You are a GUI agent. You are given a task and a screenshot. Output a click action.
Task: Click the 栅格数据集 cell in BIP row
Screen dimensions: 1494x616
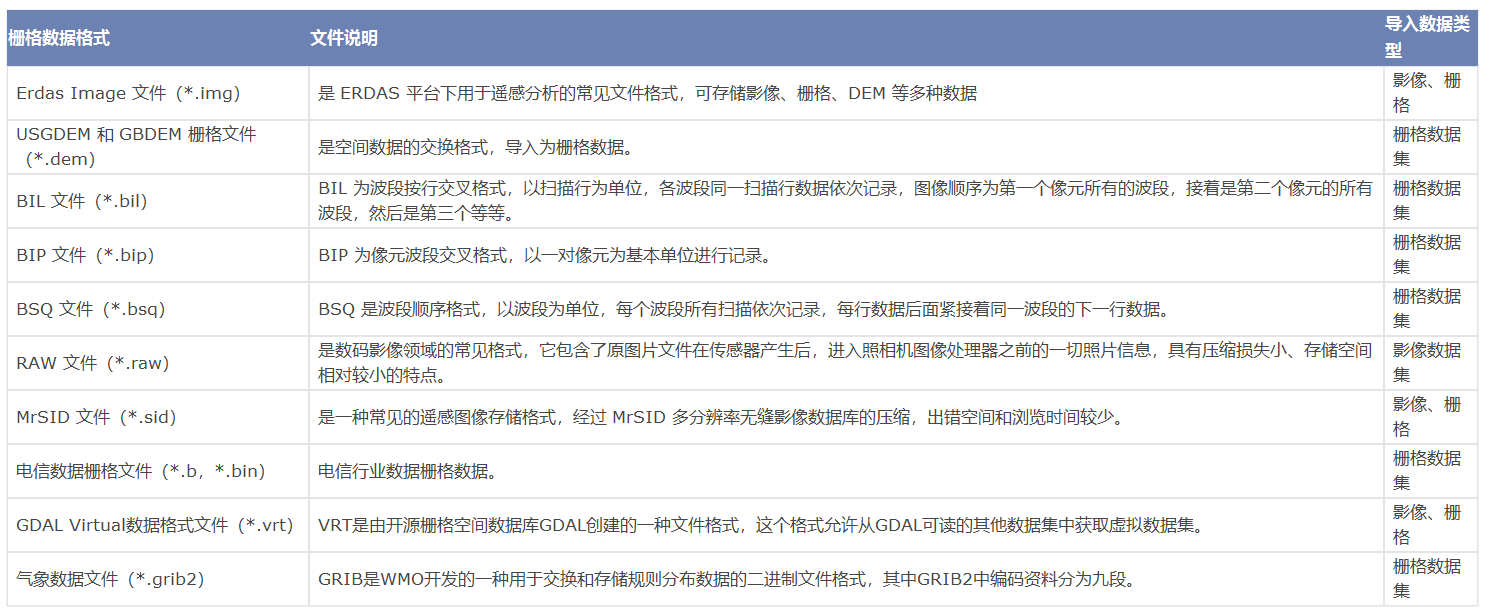(x=1431, y=255)
